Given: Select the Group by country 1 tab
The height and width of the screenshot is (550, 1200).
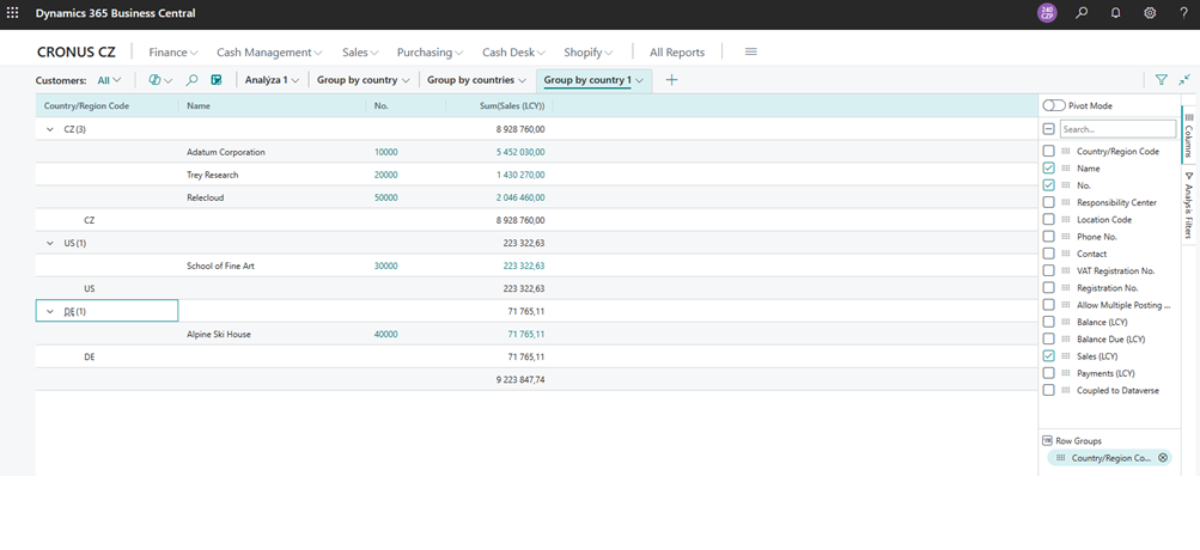Looking at the screenshot, I should point(594,80).
